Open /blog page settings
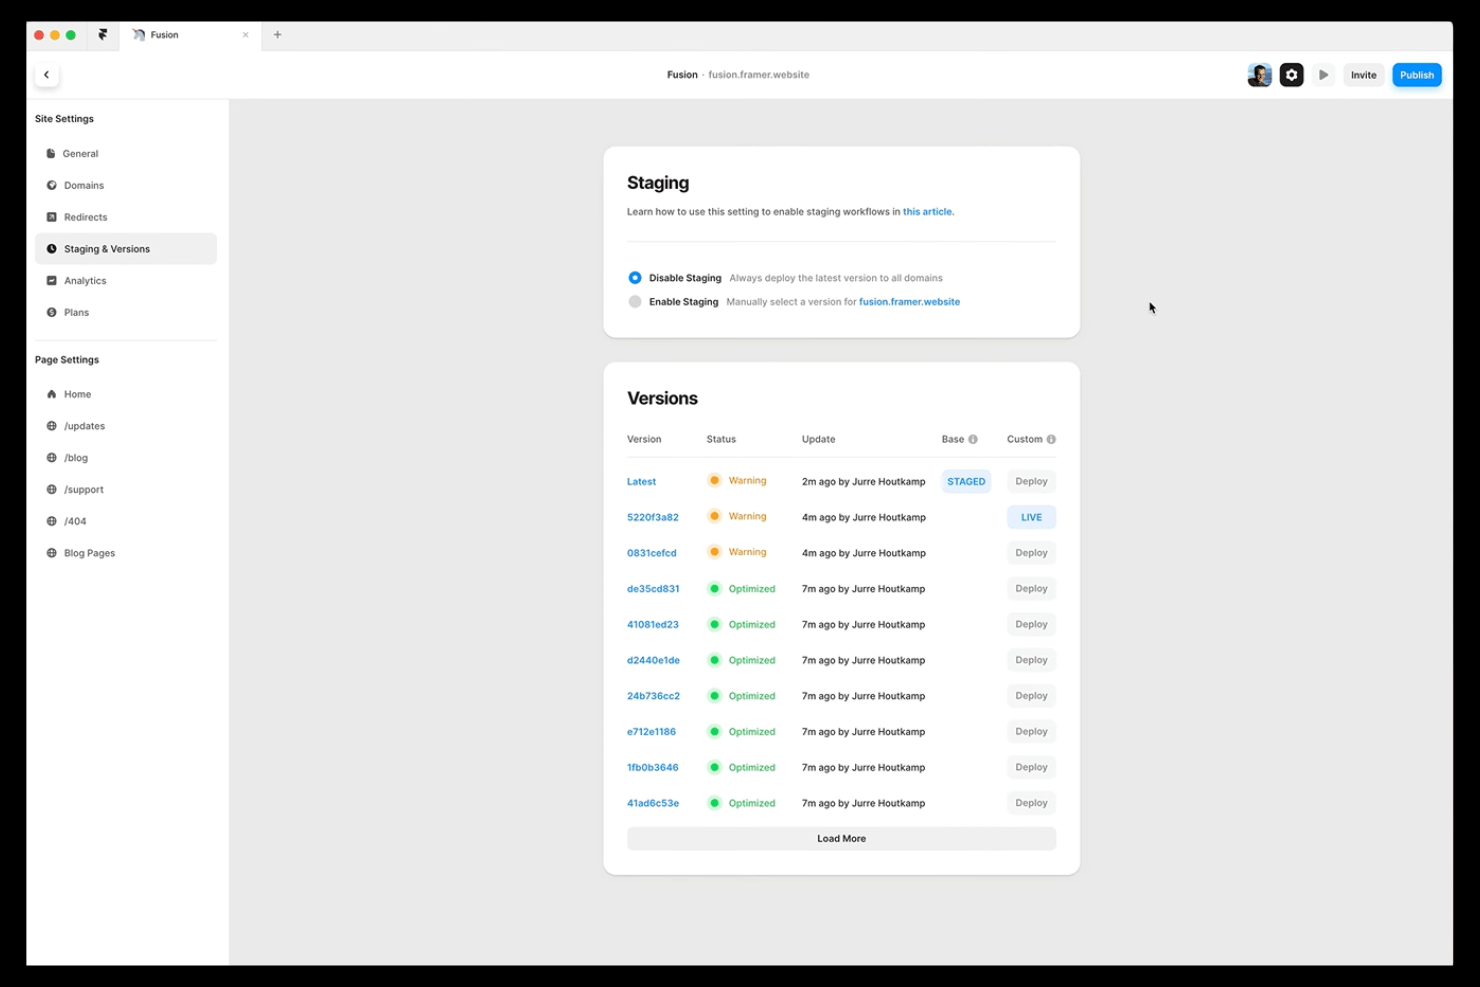This screenshot has height=987, width=1480. pyautogui.click(x=126, y=458)
